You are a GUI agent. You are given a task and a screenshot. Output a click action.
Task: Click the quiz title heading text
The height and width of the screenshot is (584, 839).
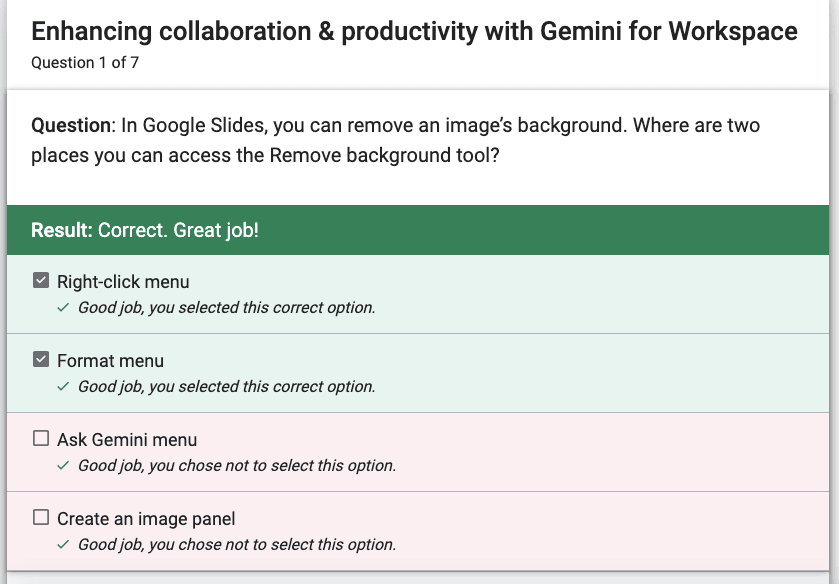[414, 31]
